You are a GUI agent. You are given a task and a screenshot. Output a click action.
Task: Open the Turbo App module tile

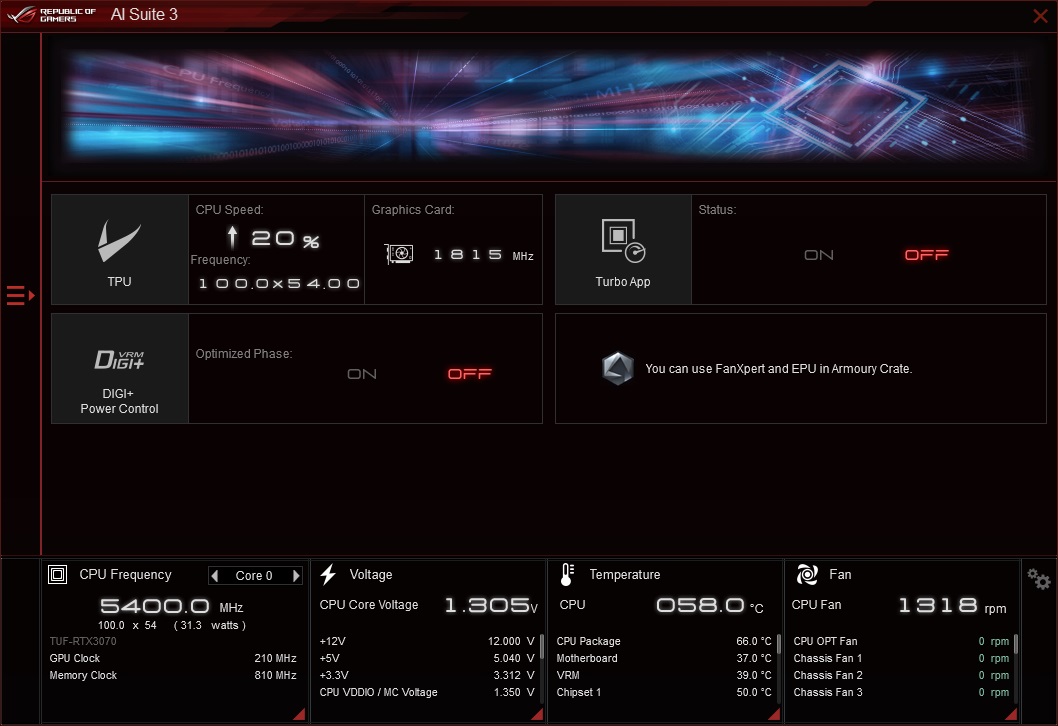[623, 250]
